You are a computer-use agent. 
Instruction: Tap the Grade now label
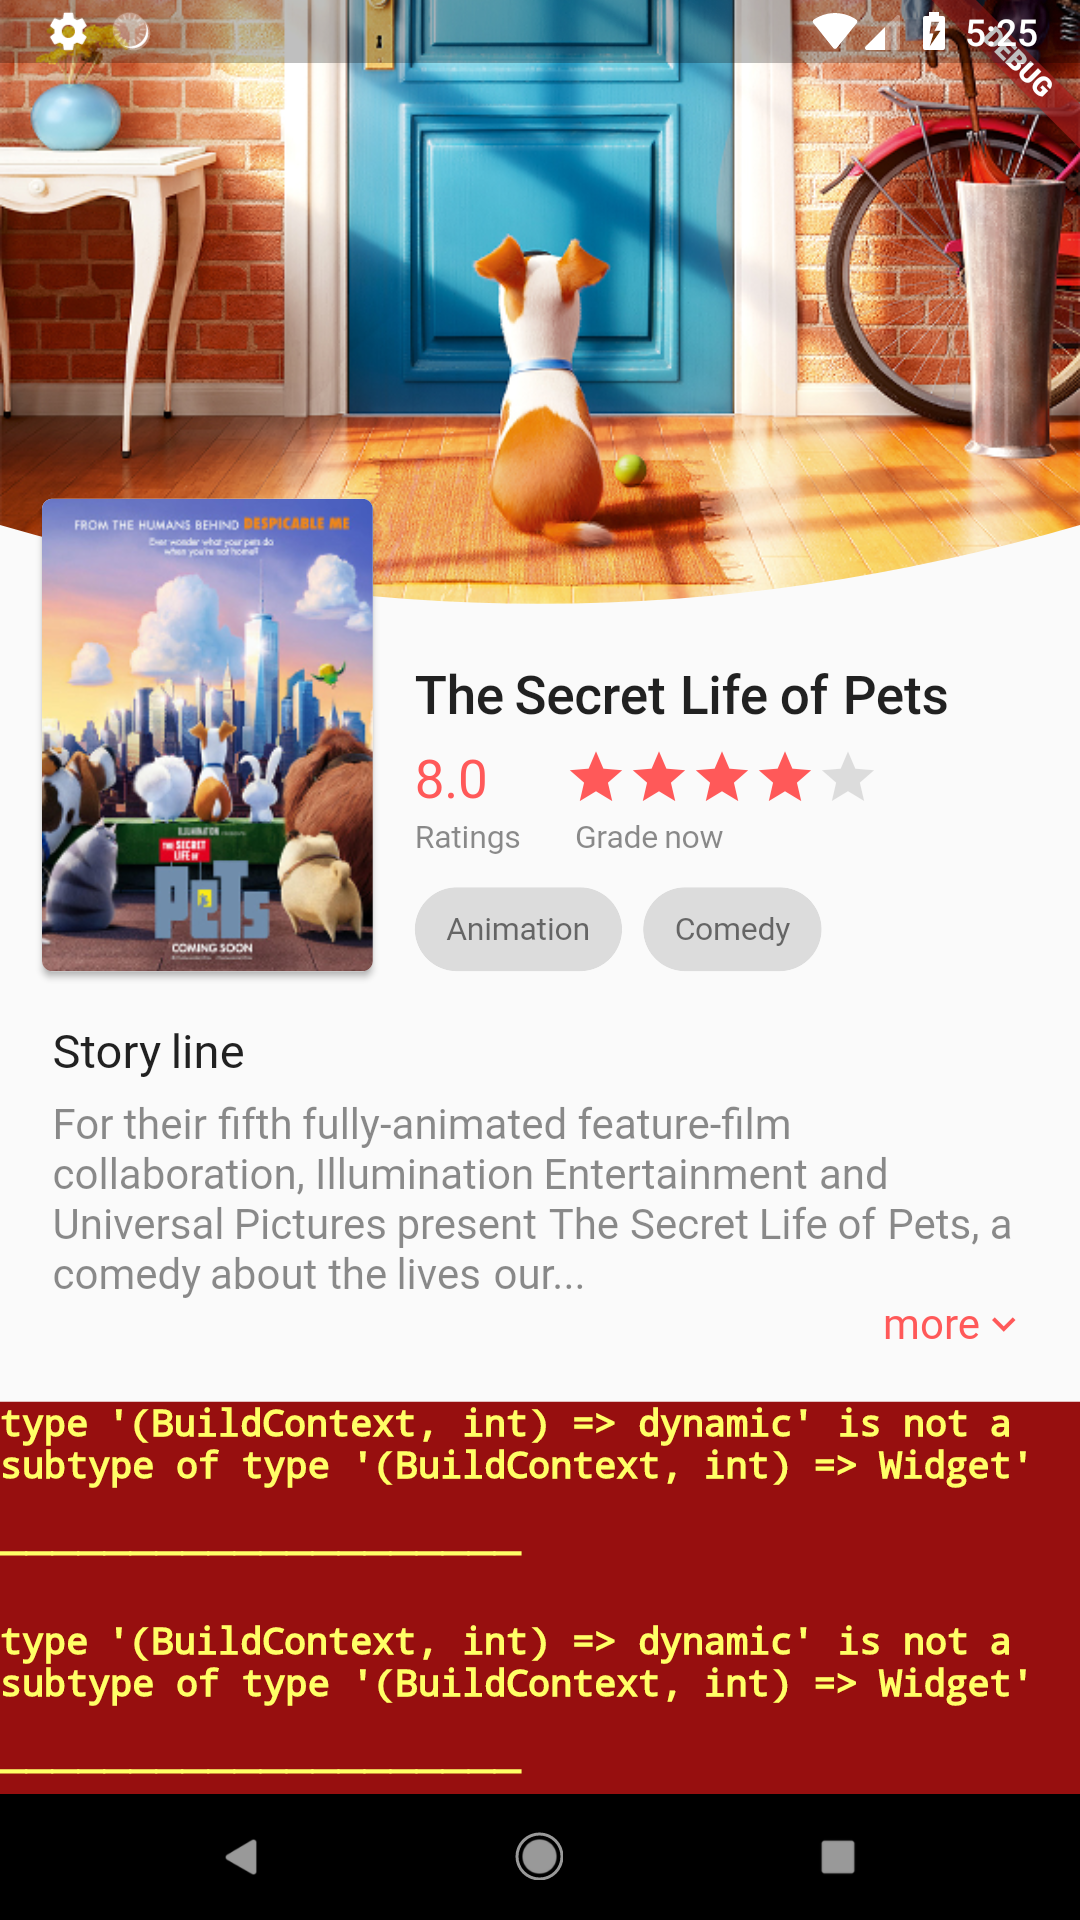(x=649, y=837)
